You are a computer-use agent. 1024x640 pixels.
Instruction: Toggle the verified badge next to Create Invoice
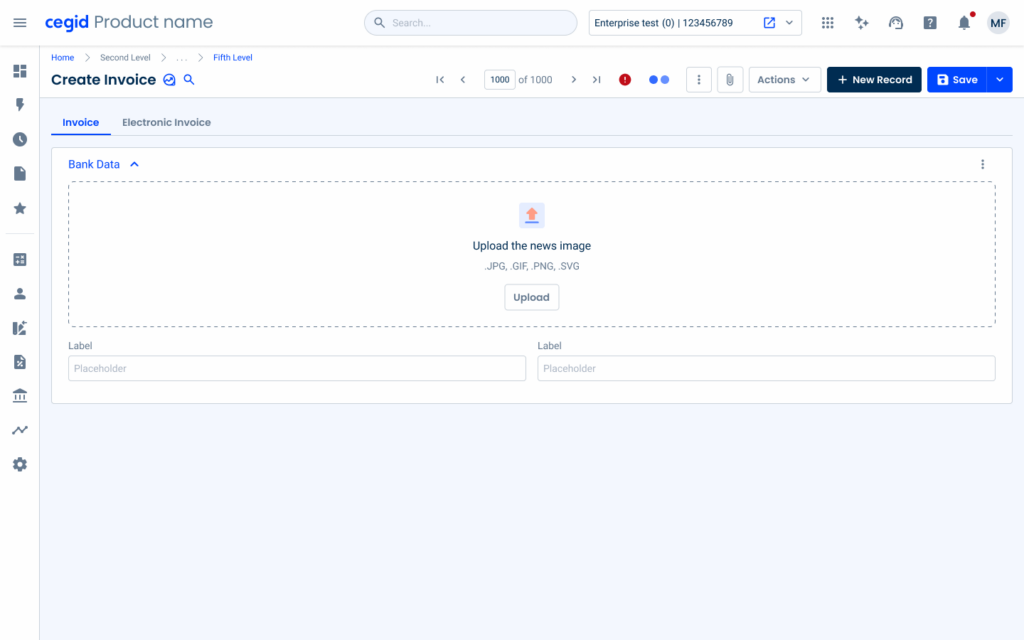click(168, 79)
